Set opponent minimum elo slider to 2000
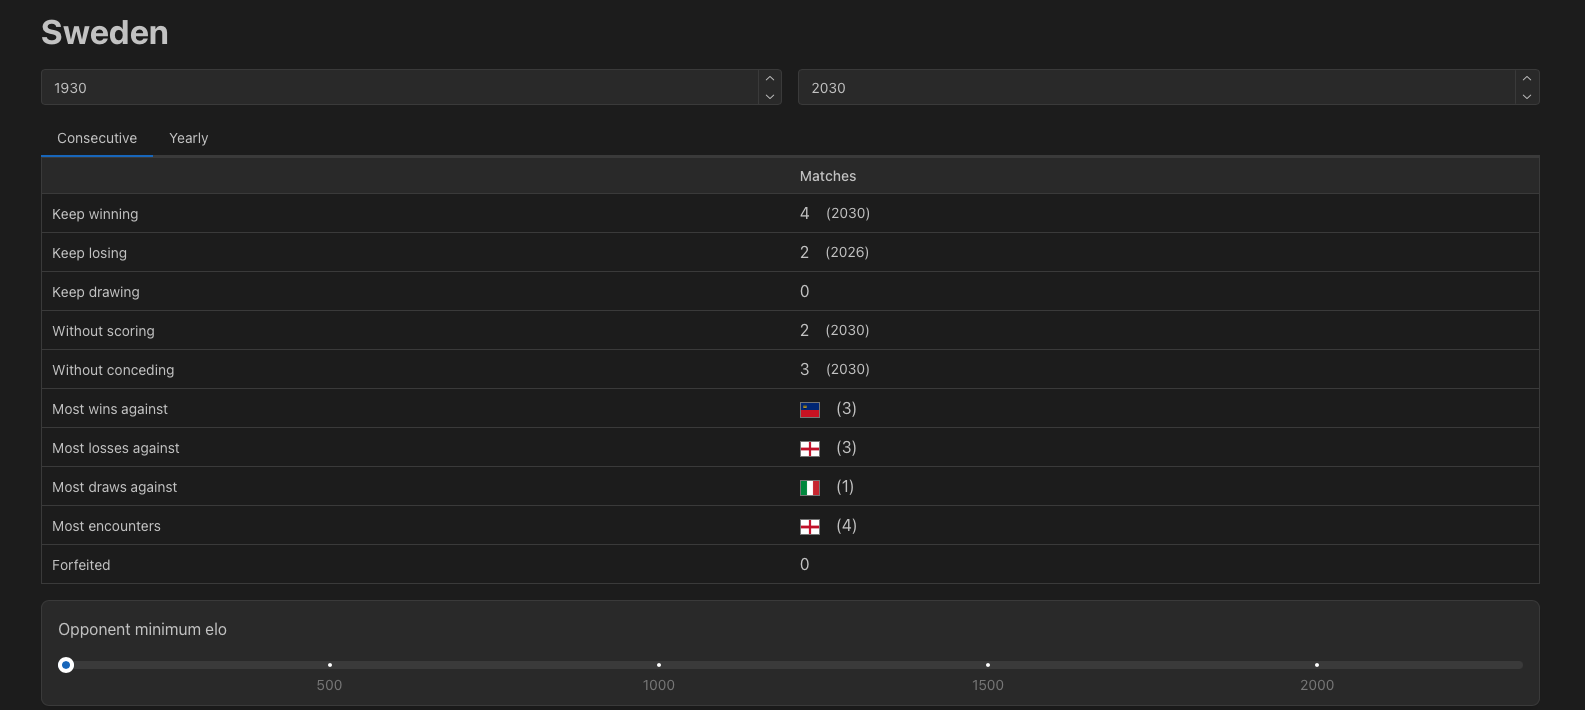Image resolution: width=1585 pixels, height=710 pixels. pyautogui.click(x=1317, y=665)
